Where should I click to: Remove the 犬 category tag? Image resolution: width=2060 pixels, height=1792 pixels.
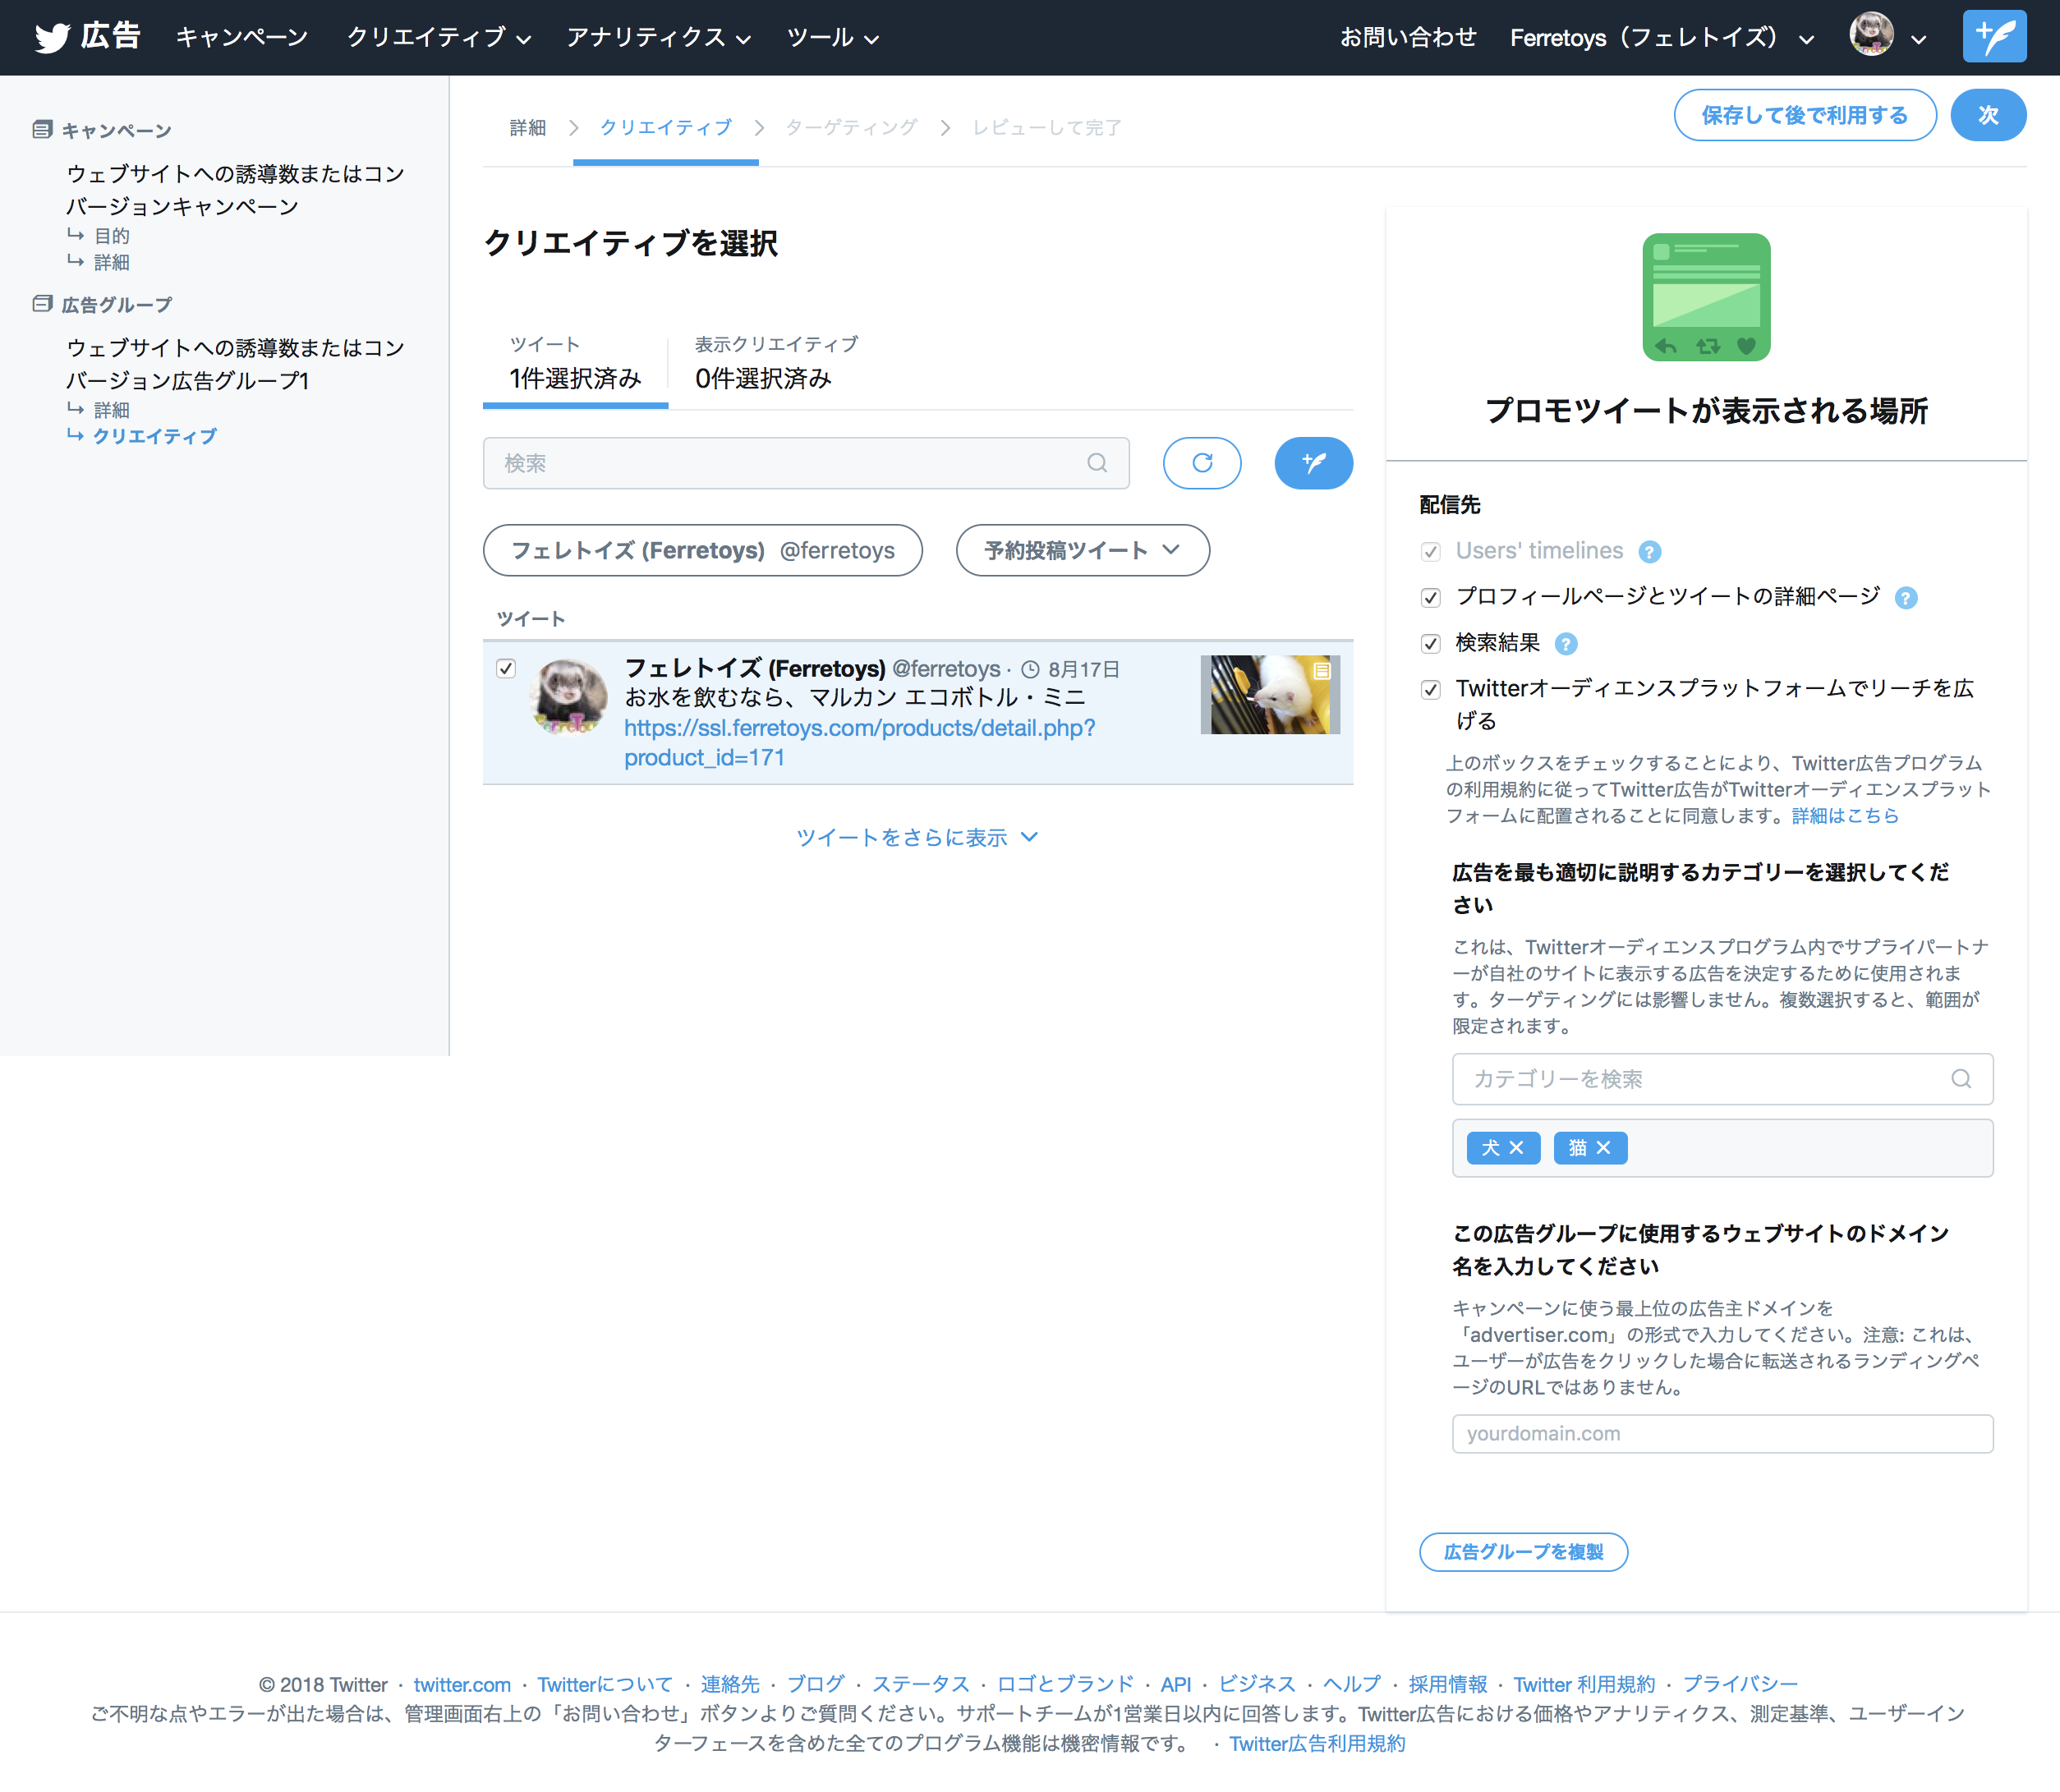click(1516, 1148)
